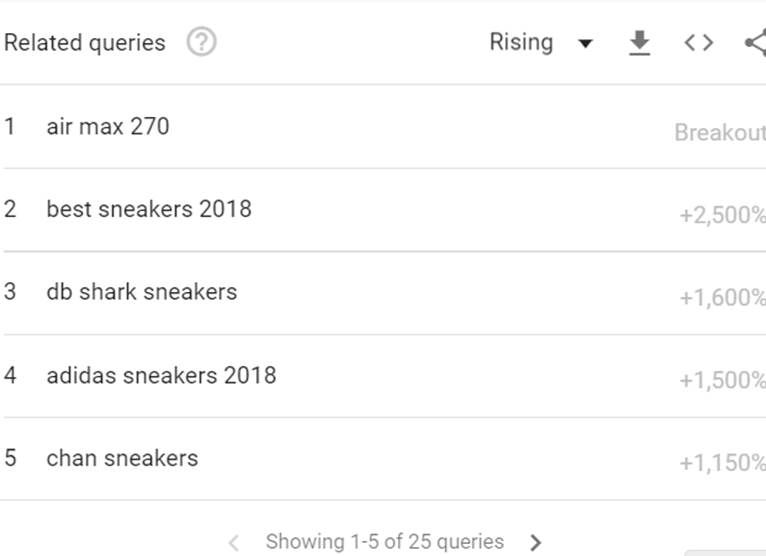This screenshot has width=766, height=556.
Task: Go to previous page of queries
Action: (234, 543)
